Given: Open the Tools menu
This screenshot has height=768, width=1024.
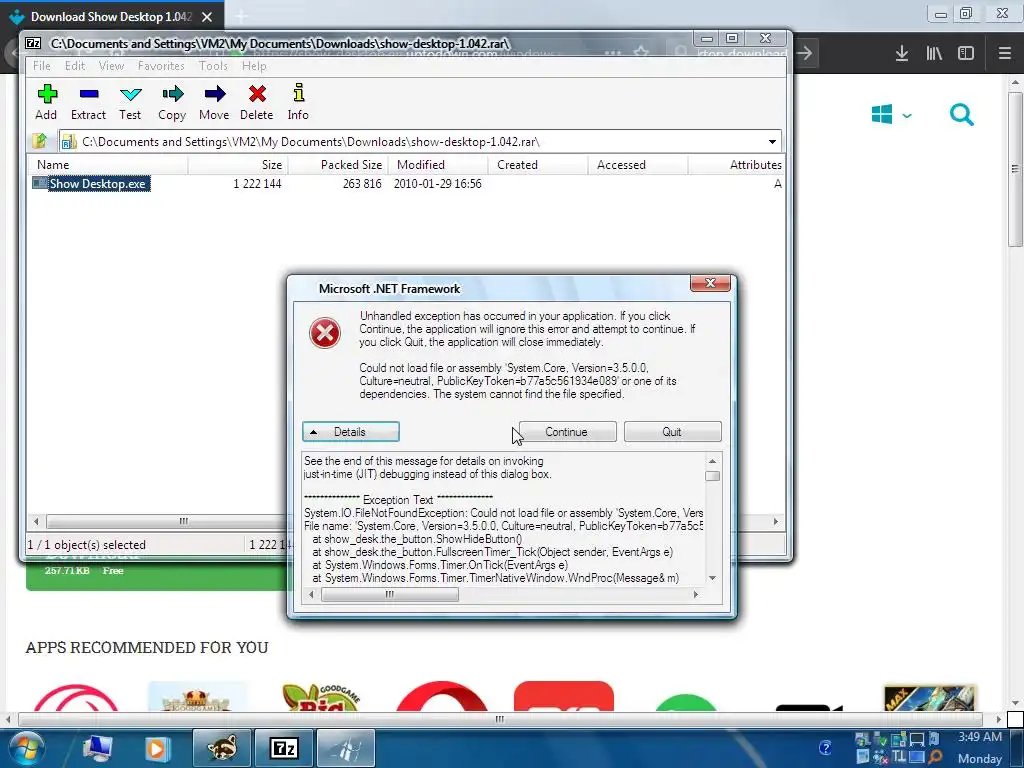Looking at the screenshot, I should click(214, 66).
